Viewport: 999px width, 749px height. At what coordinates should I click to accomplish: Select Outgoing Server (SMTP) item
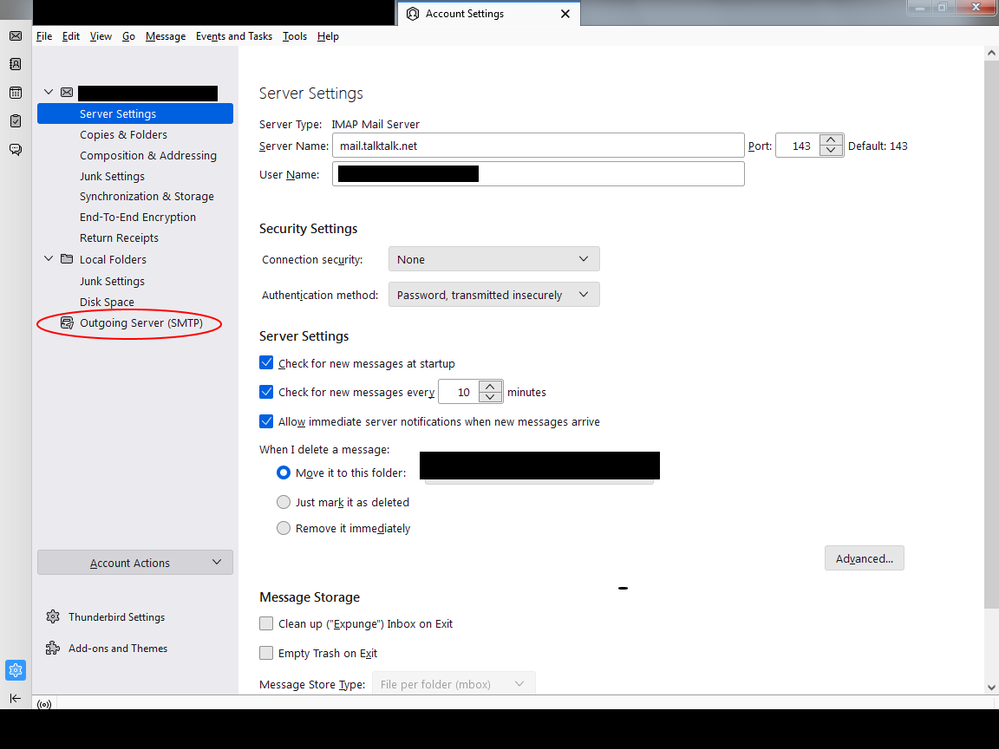(141, 323)
